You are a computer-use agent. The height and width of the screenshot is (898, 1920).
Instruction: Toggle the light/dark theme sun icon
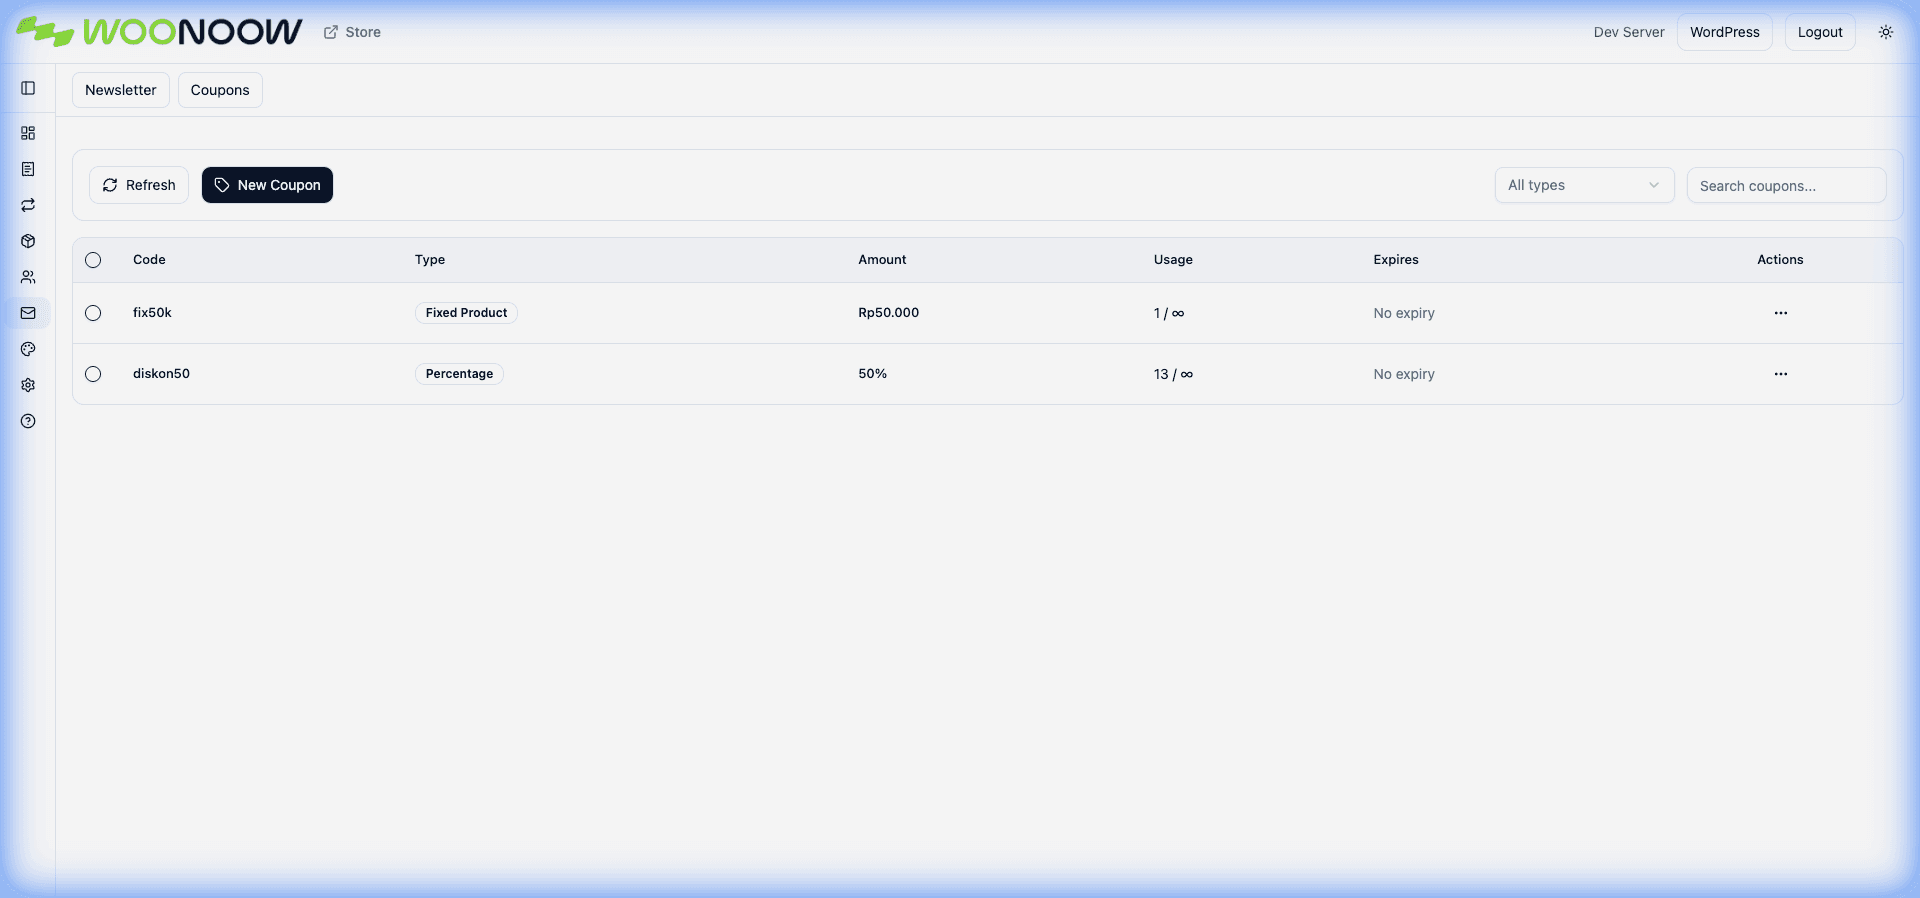point(1885,32)
